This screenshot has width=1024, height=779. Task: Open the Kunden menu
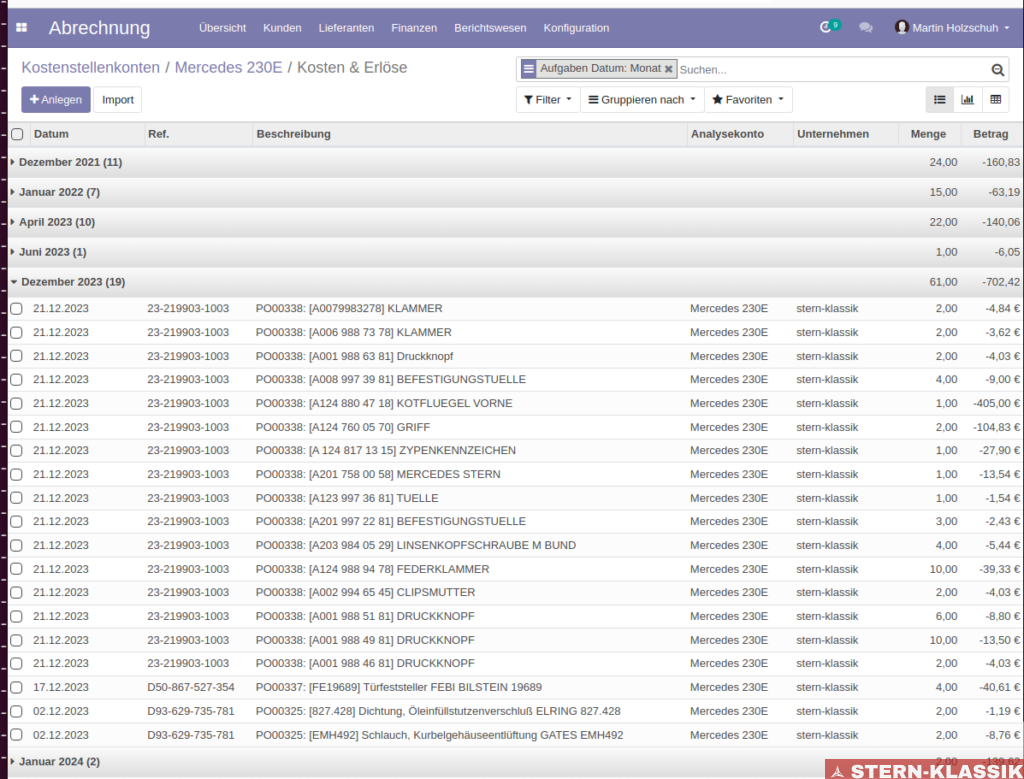click(282, 28)
